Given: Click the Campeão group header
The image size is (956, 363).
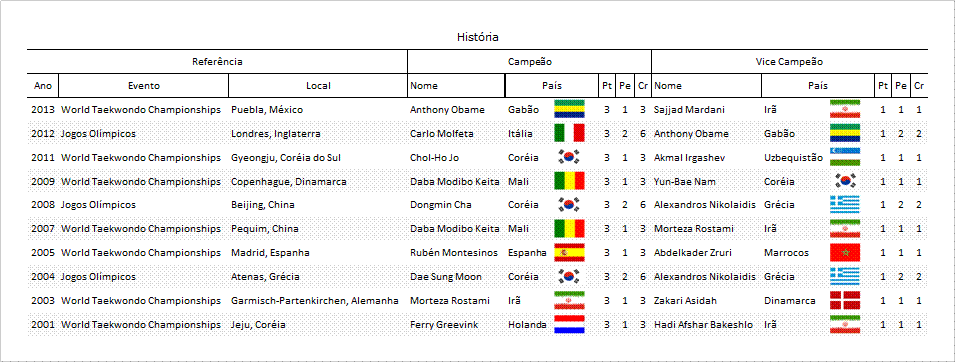Looking at the screenshot, I should click(x=529, y=62).
